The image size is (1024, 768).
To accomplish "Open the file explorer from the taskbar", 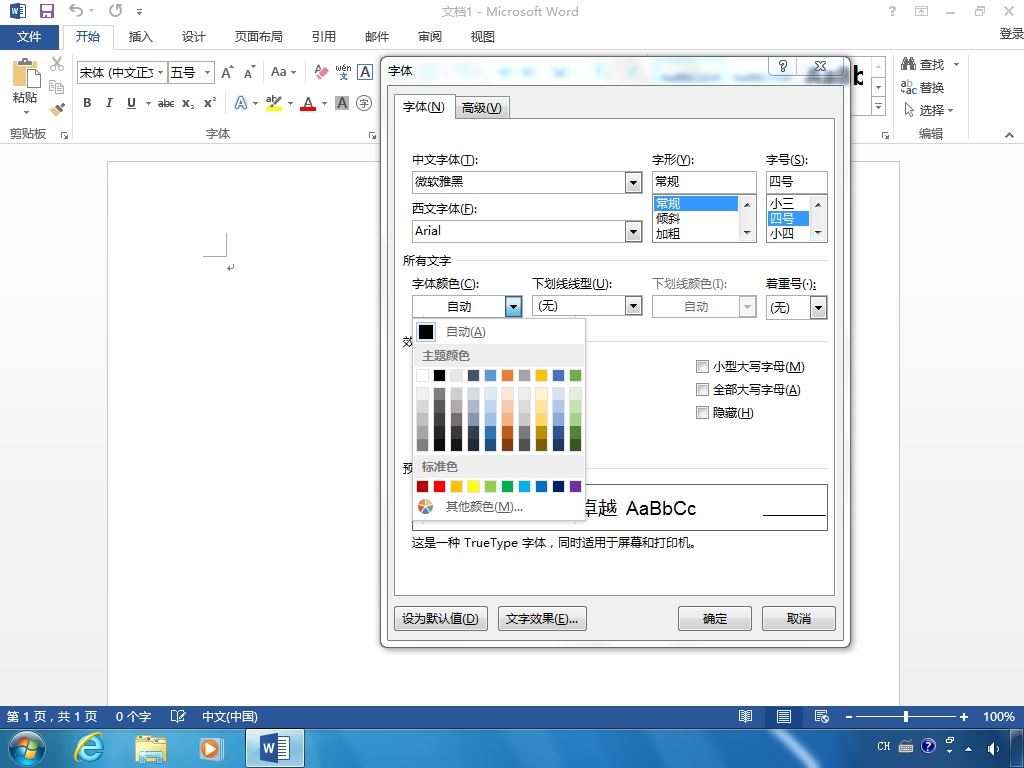I will (151, 748).
